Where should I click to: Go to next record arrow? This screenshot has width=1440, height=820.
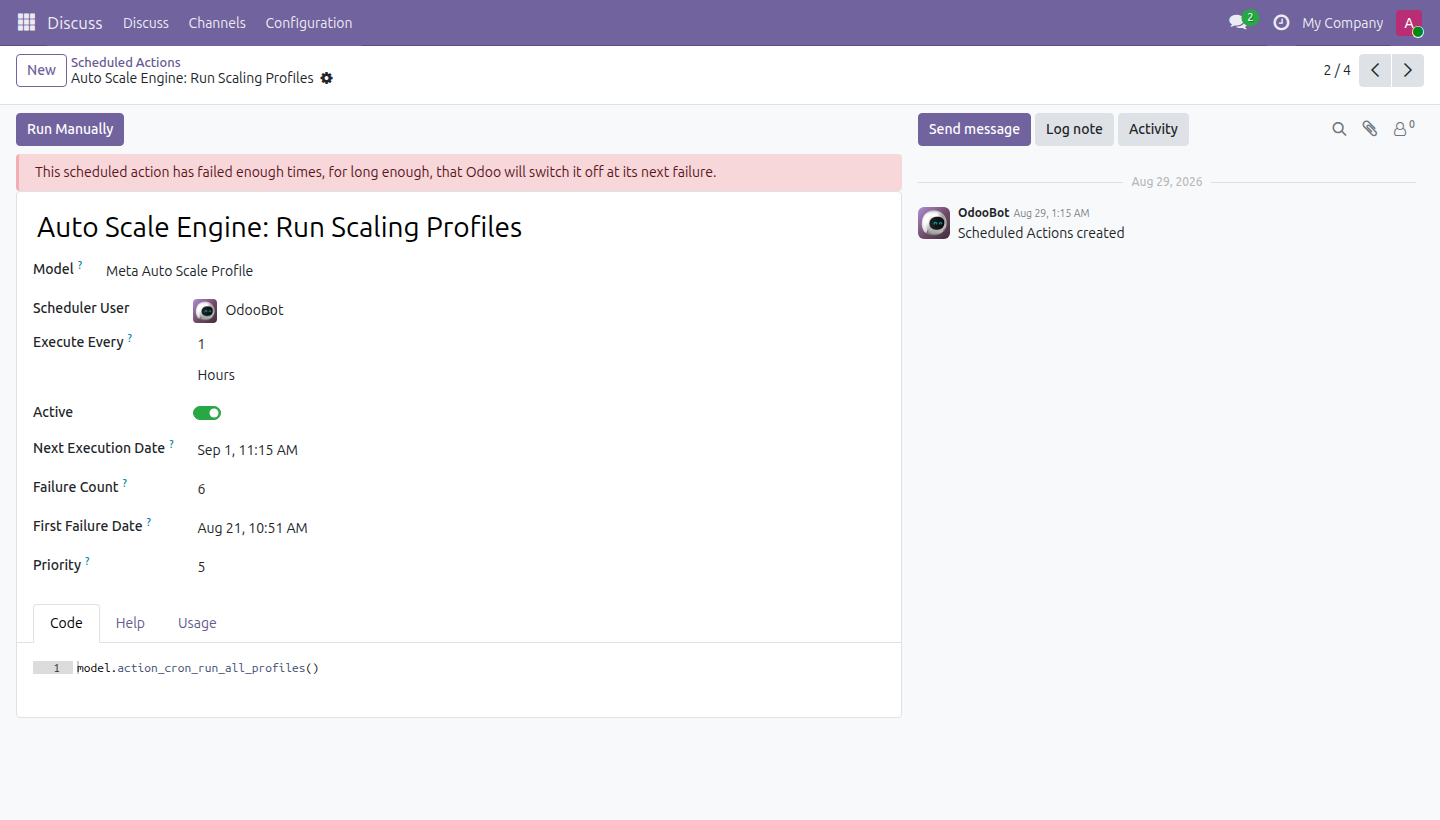point(1408,70)
